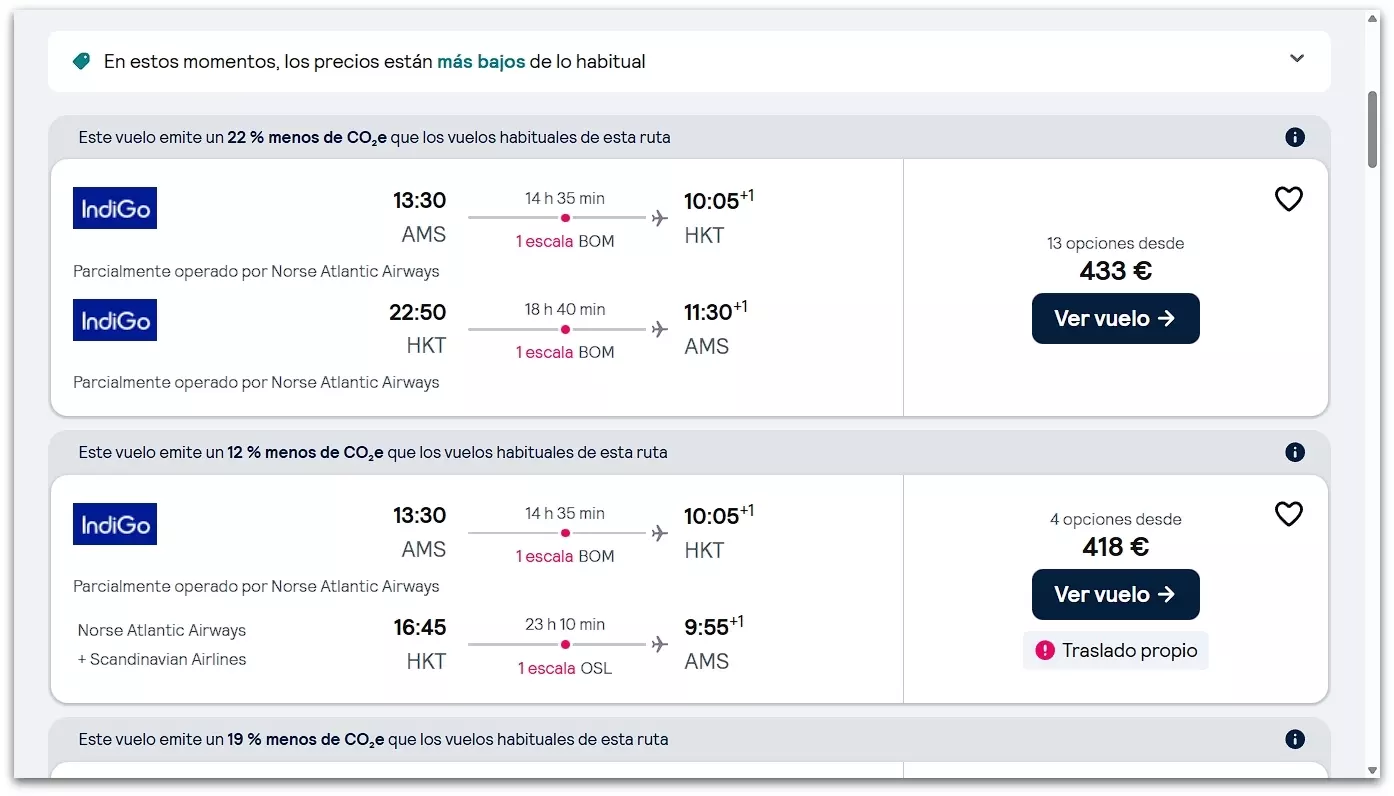The image size is (1394, 796).
Task: Click the scrollbar up arrow
Action: pos(1372,19)
